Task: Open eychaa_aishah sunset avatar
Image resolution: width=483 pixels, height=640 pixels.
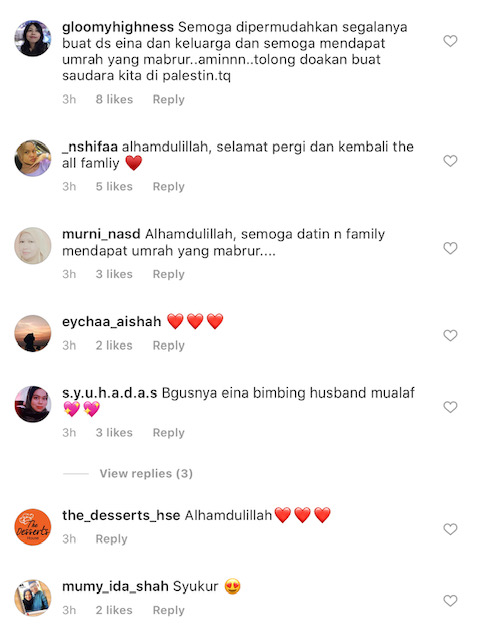Action: 33,333
